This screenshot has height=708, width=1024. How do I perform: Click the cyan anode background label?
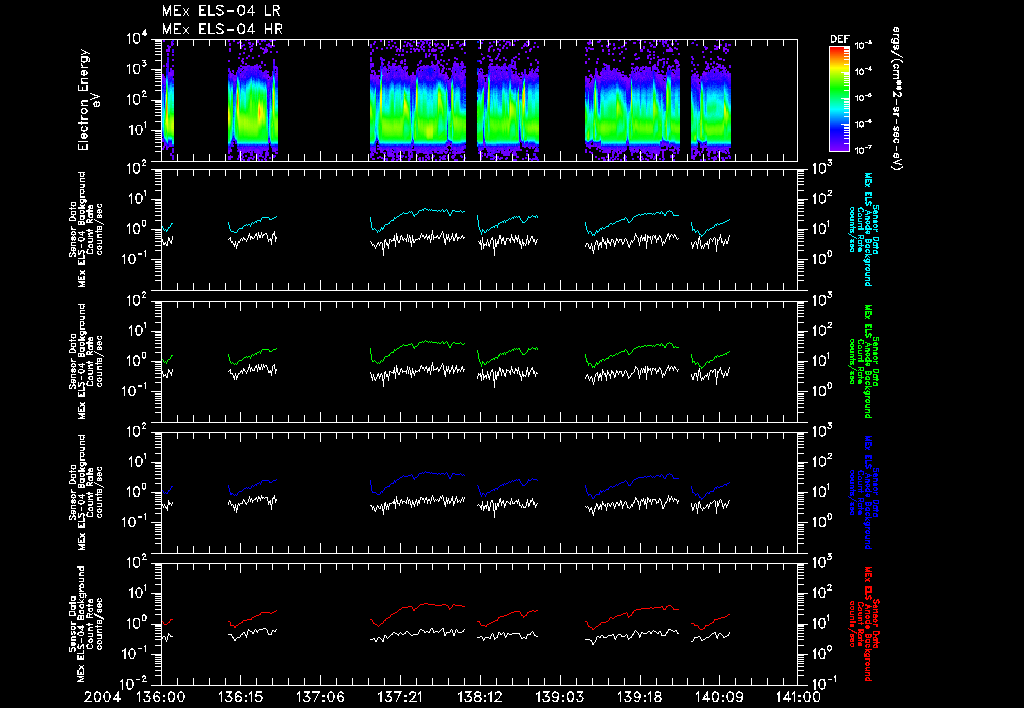pyautogui.click(x=863, y=229)
